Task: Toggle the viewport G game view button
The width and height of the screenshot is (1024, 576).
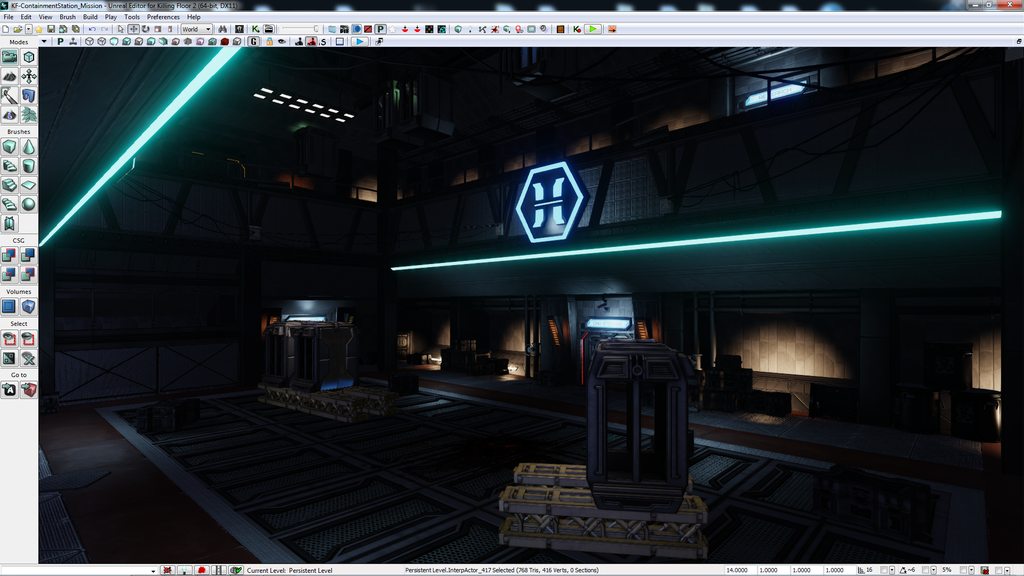Action: point(253,42)
